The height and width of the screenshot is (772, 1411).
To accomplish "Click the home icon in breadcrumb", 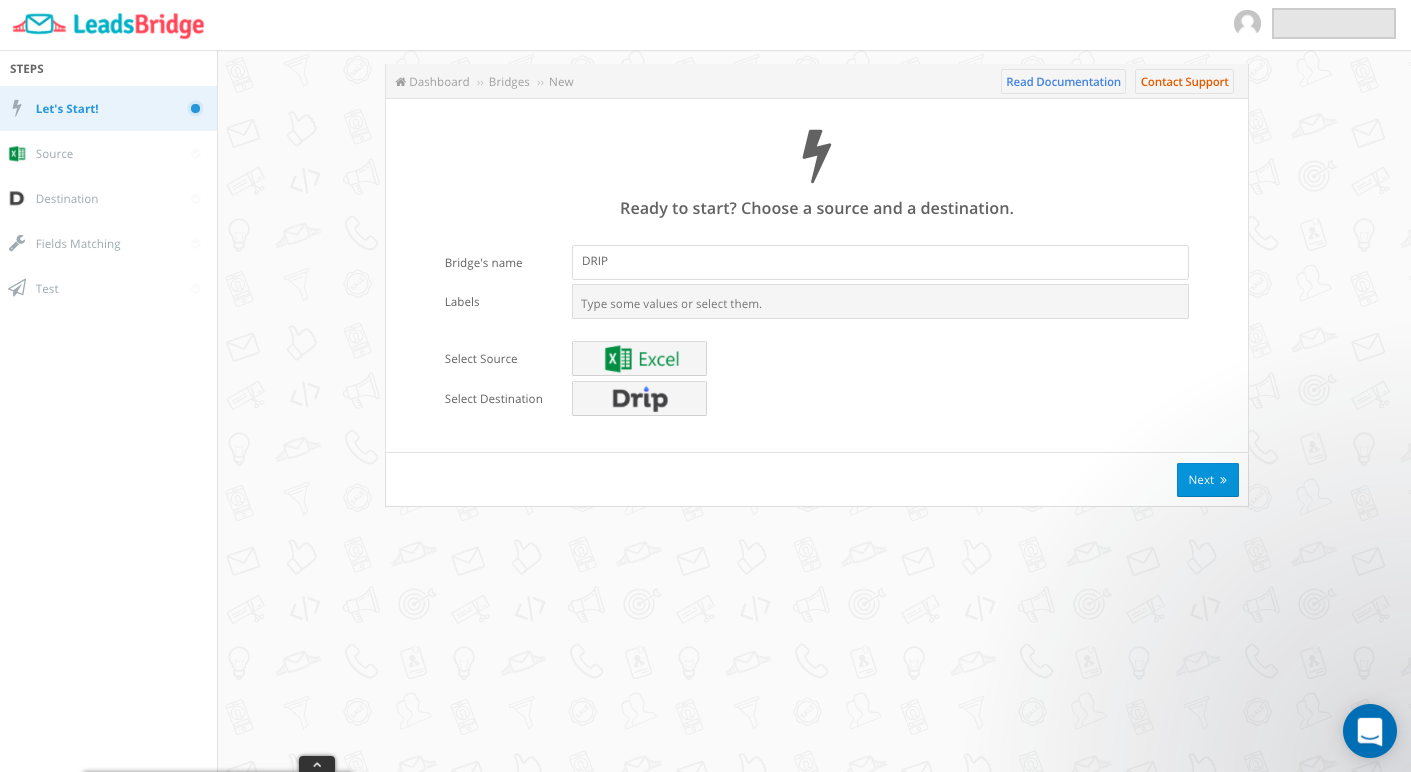I will pos(401,82).
